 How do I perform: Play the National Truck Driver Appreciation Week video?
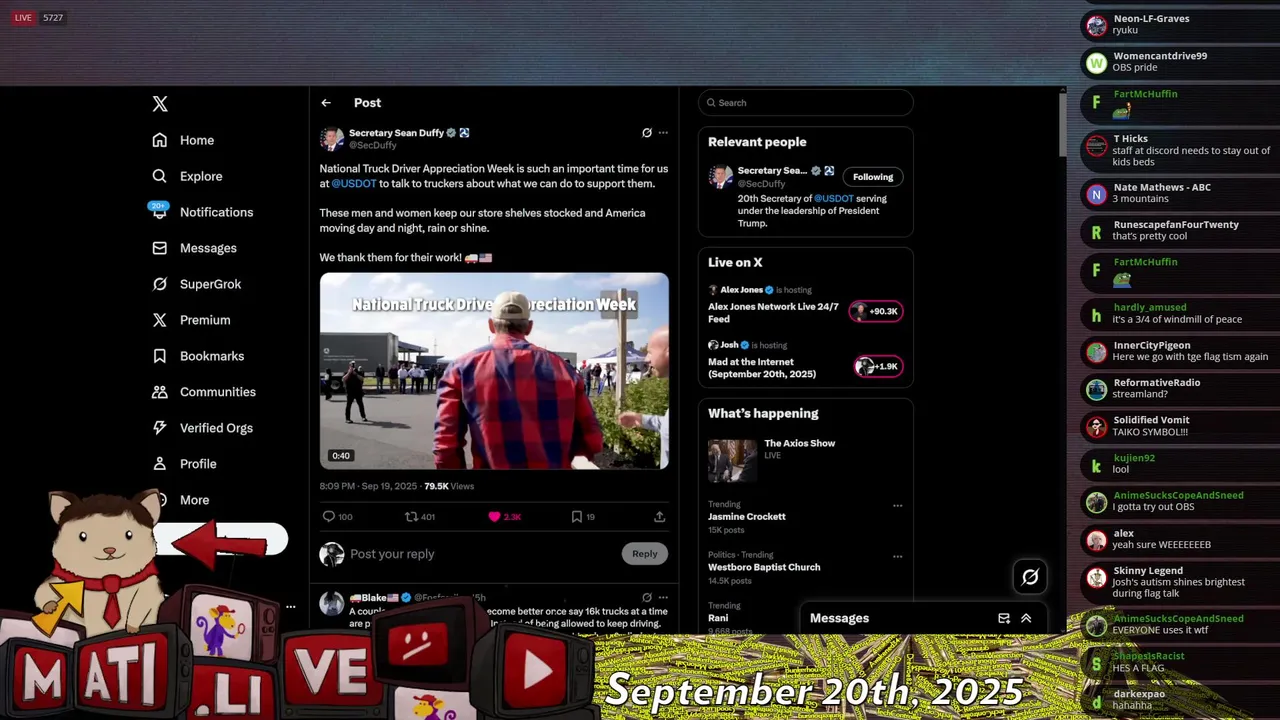[x=494, y=371]
